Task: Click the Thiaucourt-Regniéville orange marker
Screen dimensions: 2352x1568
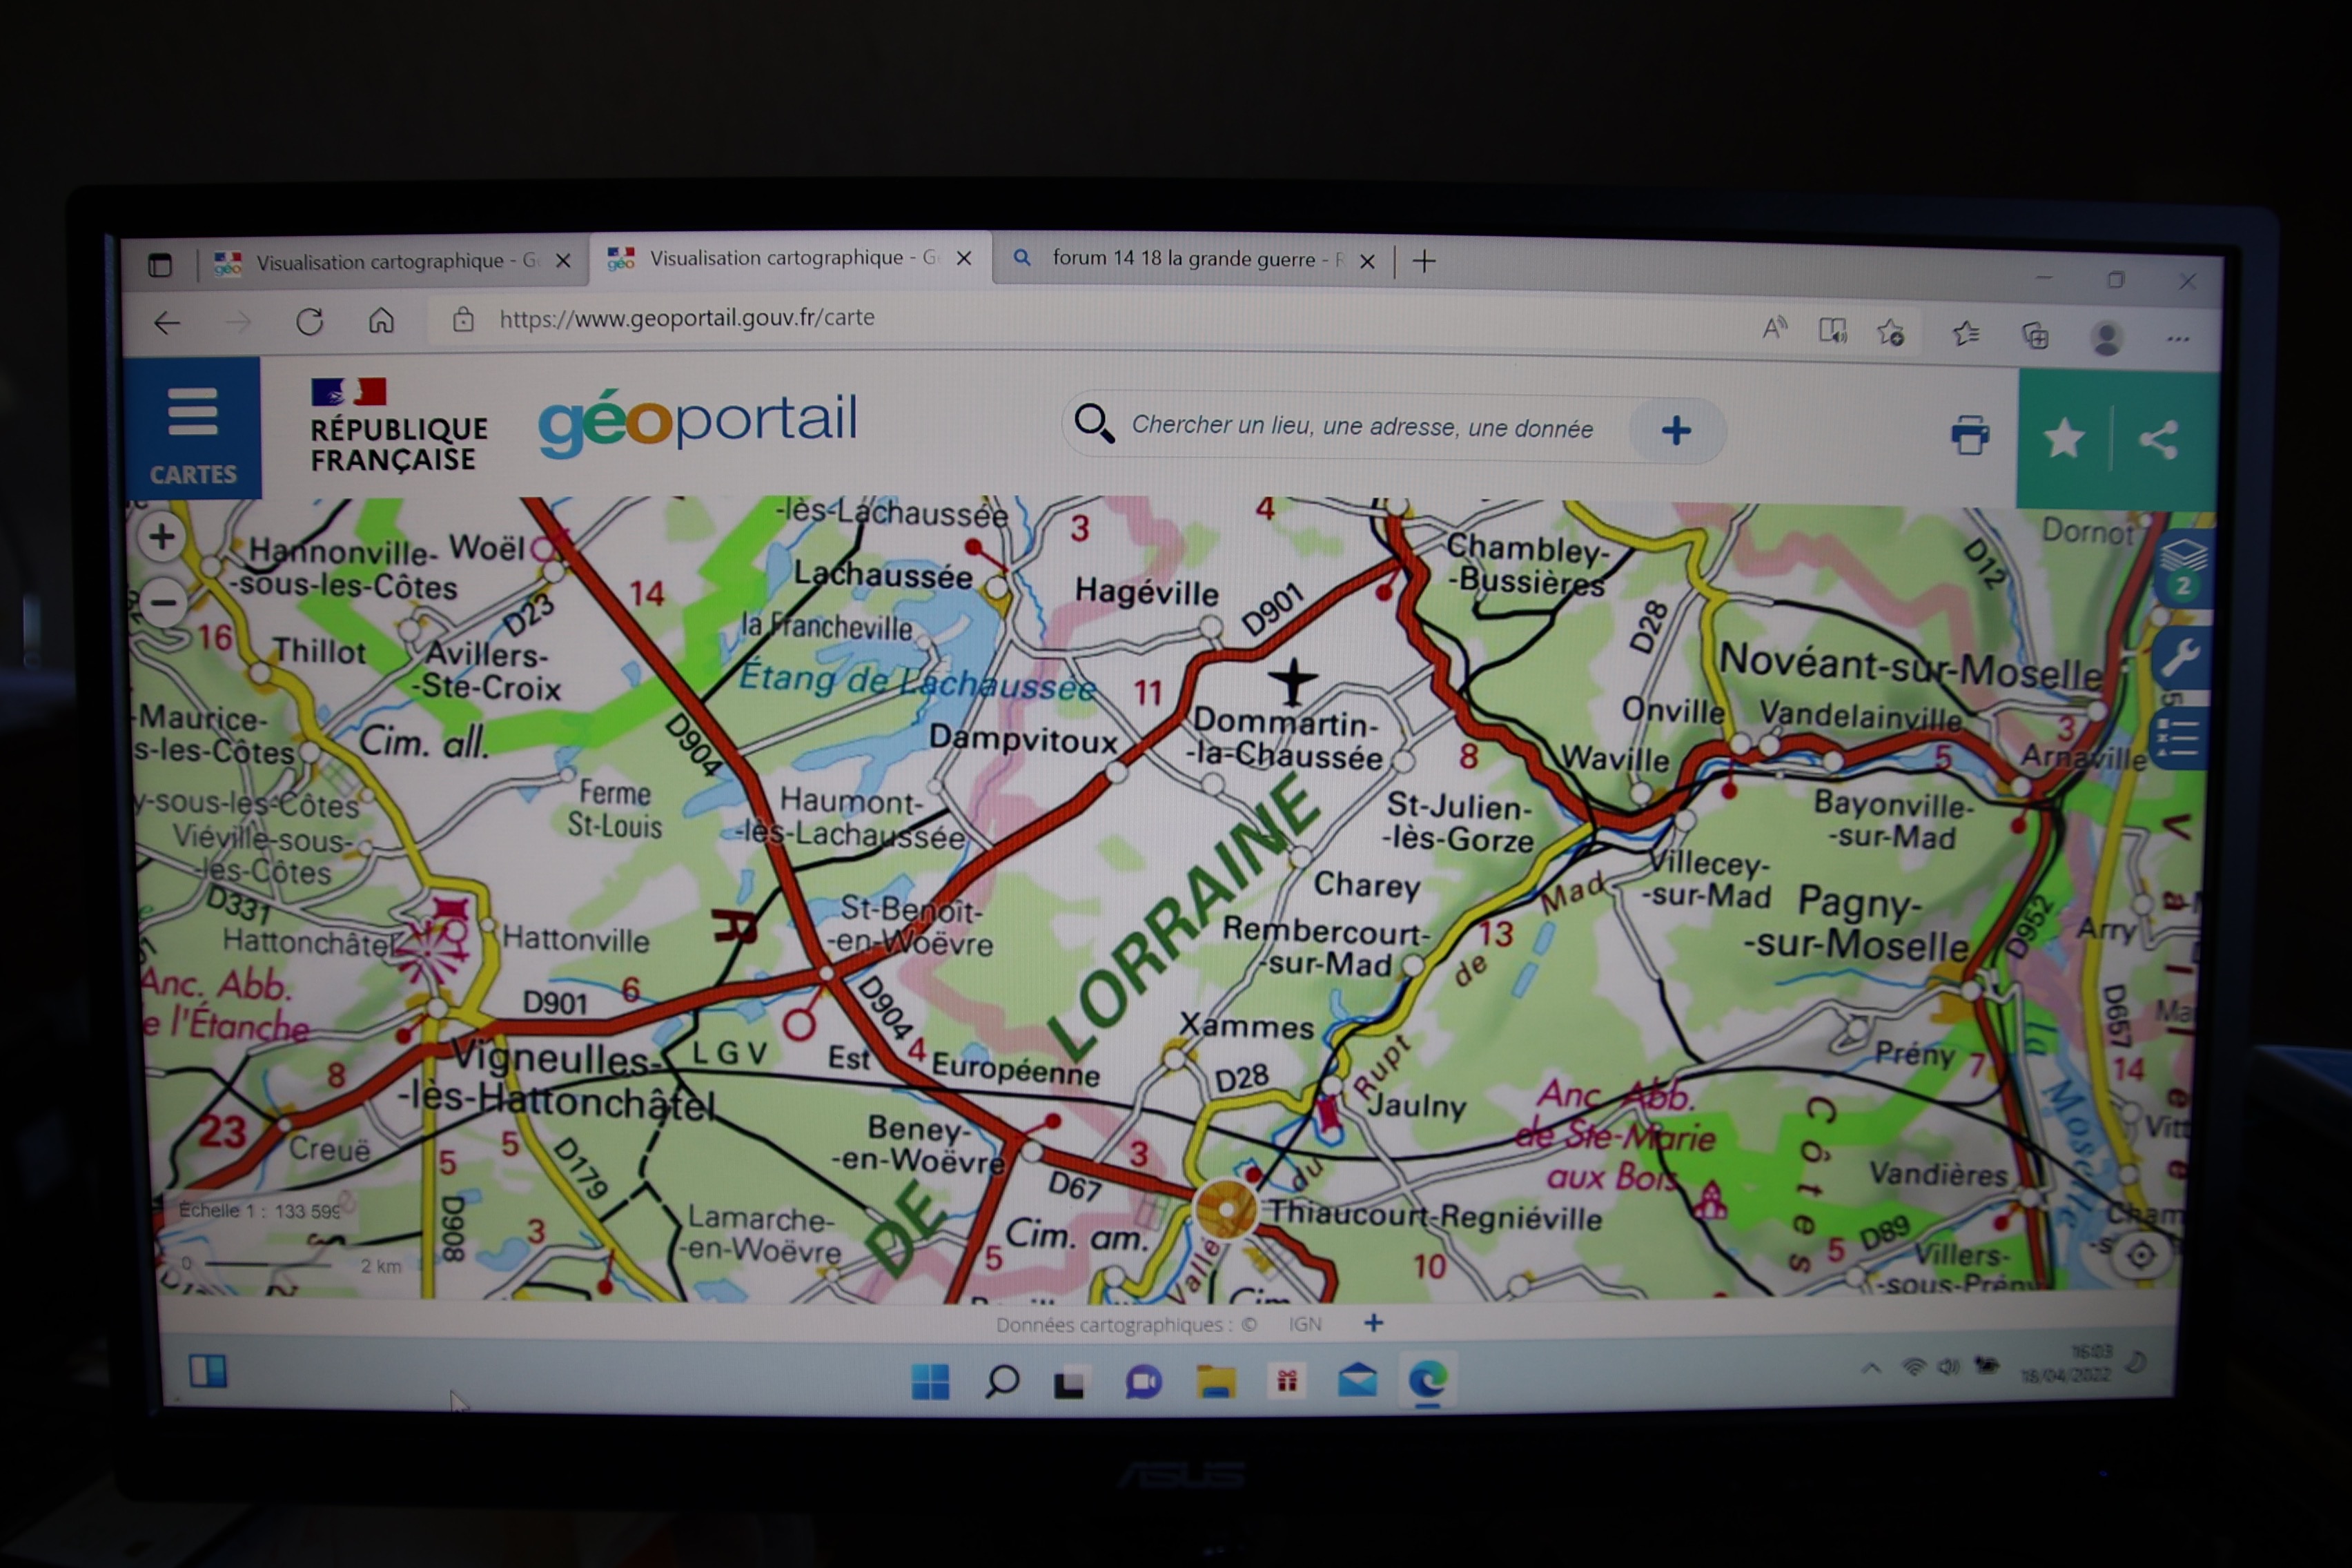Action: 1225,1209
